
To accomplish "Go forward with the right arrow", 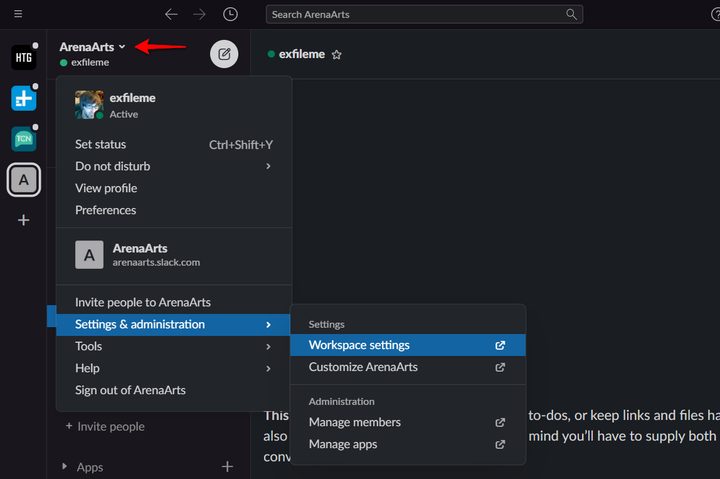I will [199, 14].
